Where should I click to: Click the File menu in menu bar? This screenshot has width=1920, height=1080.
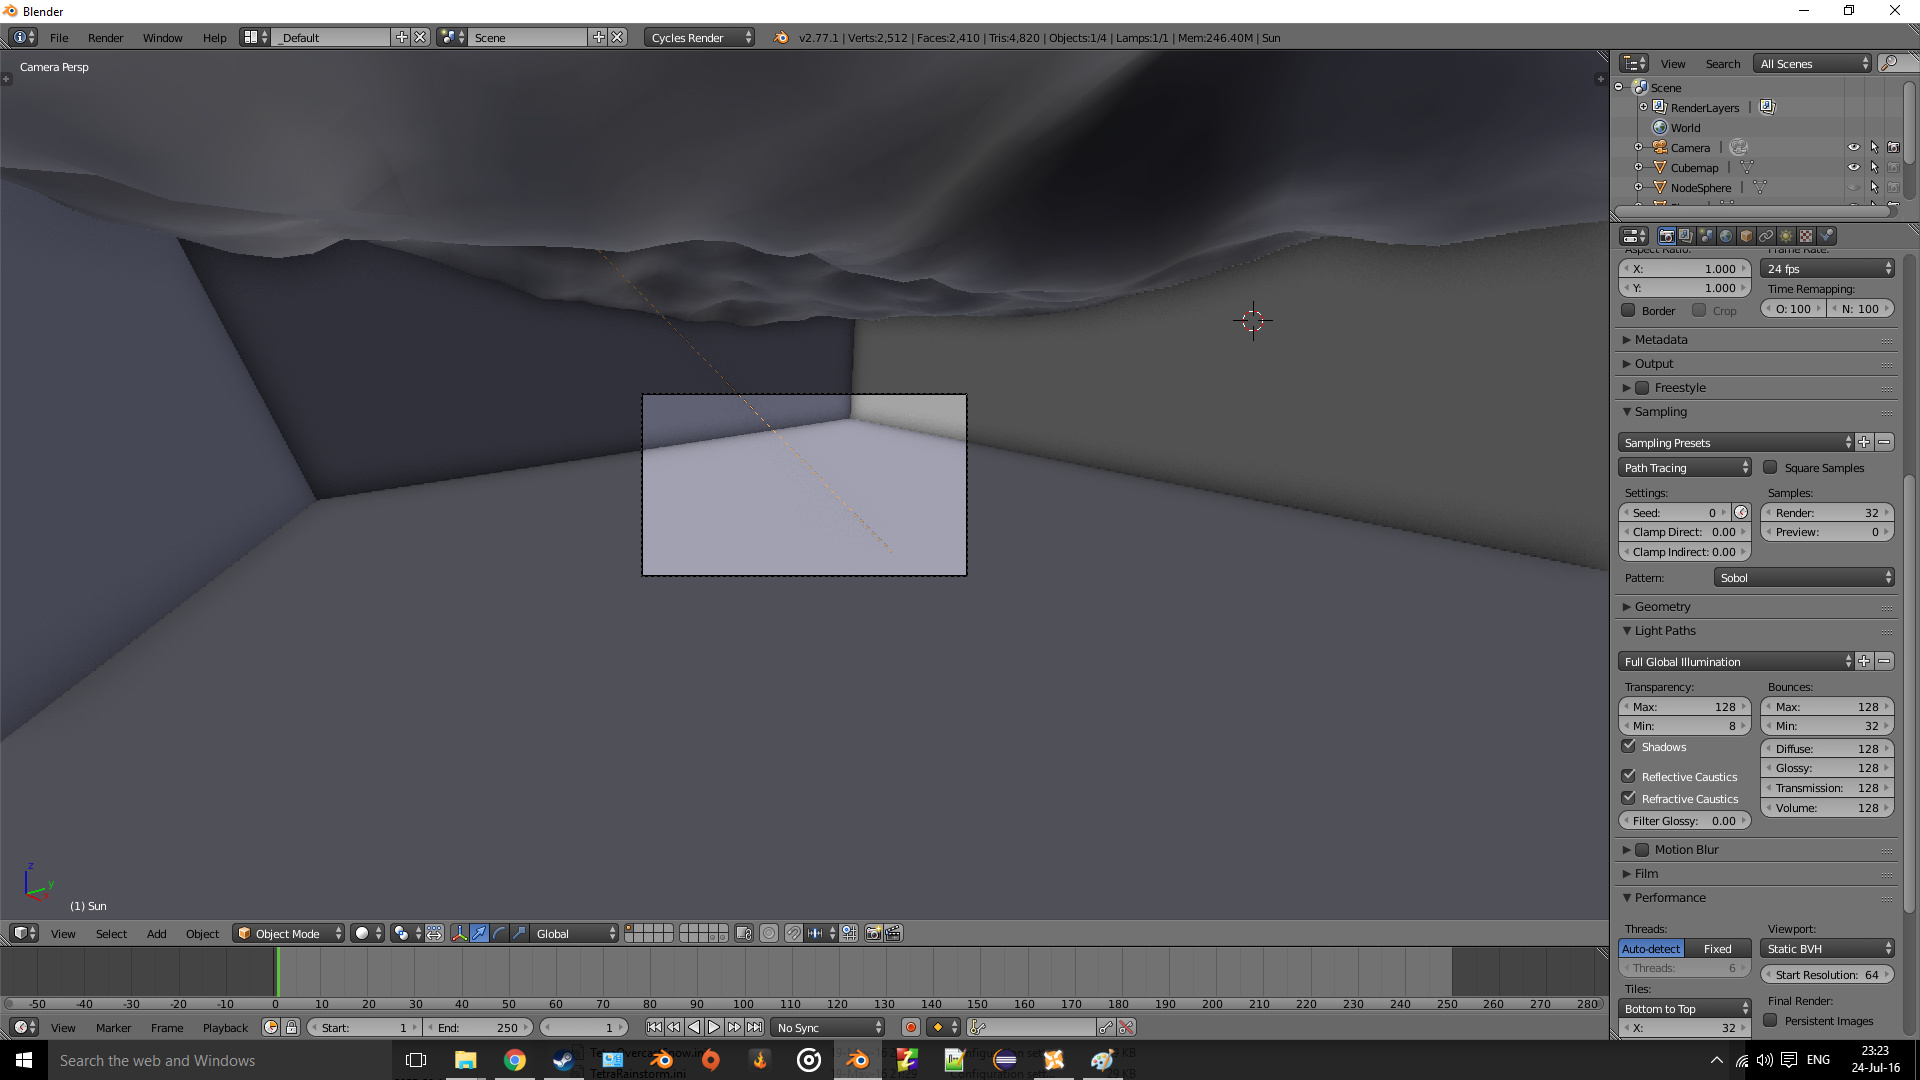click(58, 37)
